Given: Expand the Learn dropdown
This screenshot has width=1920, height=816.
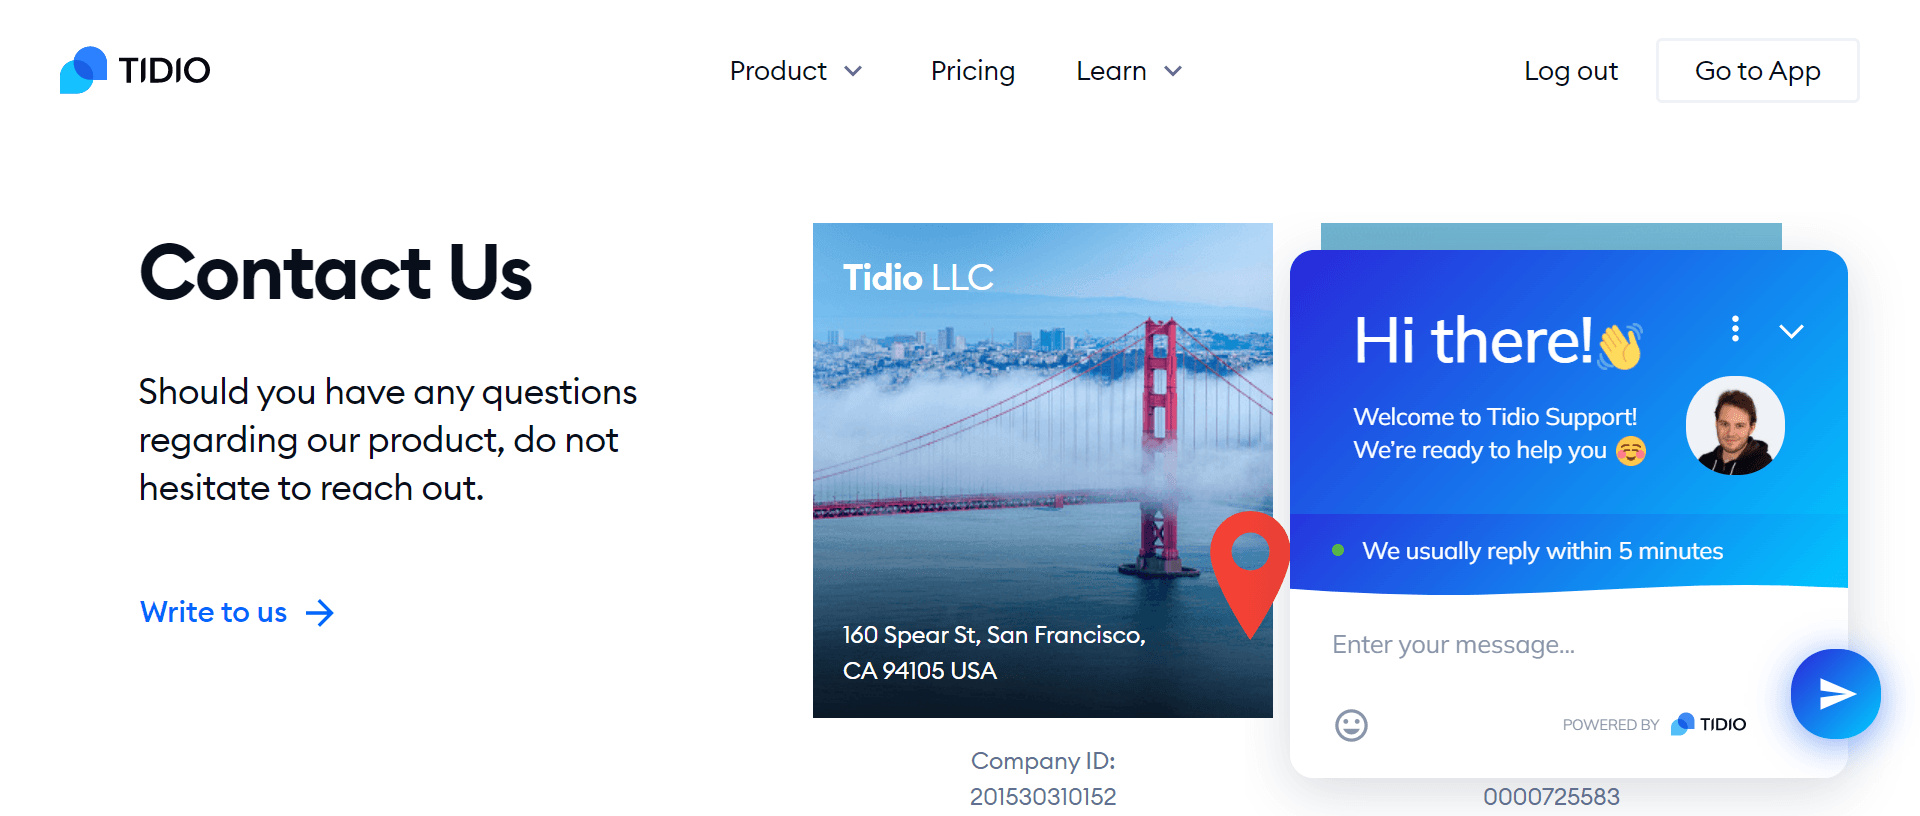Looking at the screenshot, I should [1128, 70].
